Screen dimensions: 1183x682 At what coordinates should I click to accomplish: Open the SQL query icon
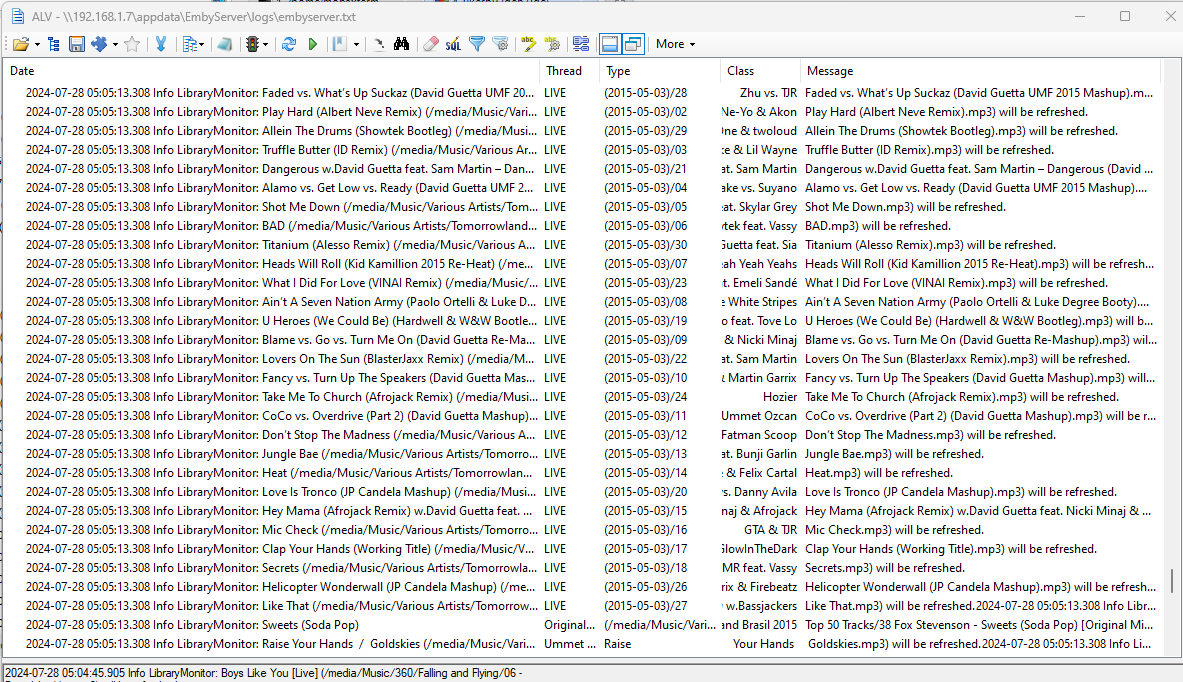pyautogui.click(x=453, y=44)
